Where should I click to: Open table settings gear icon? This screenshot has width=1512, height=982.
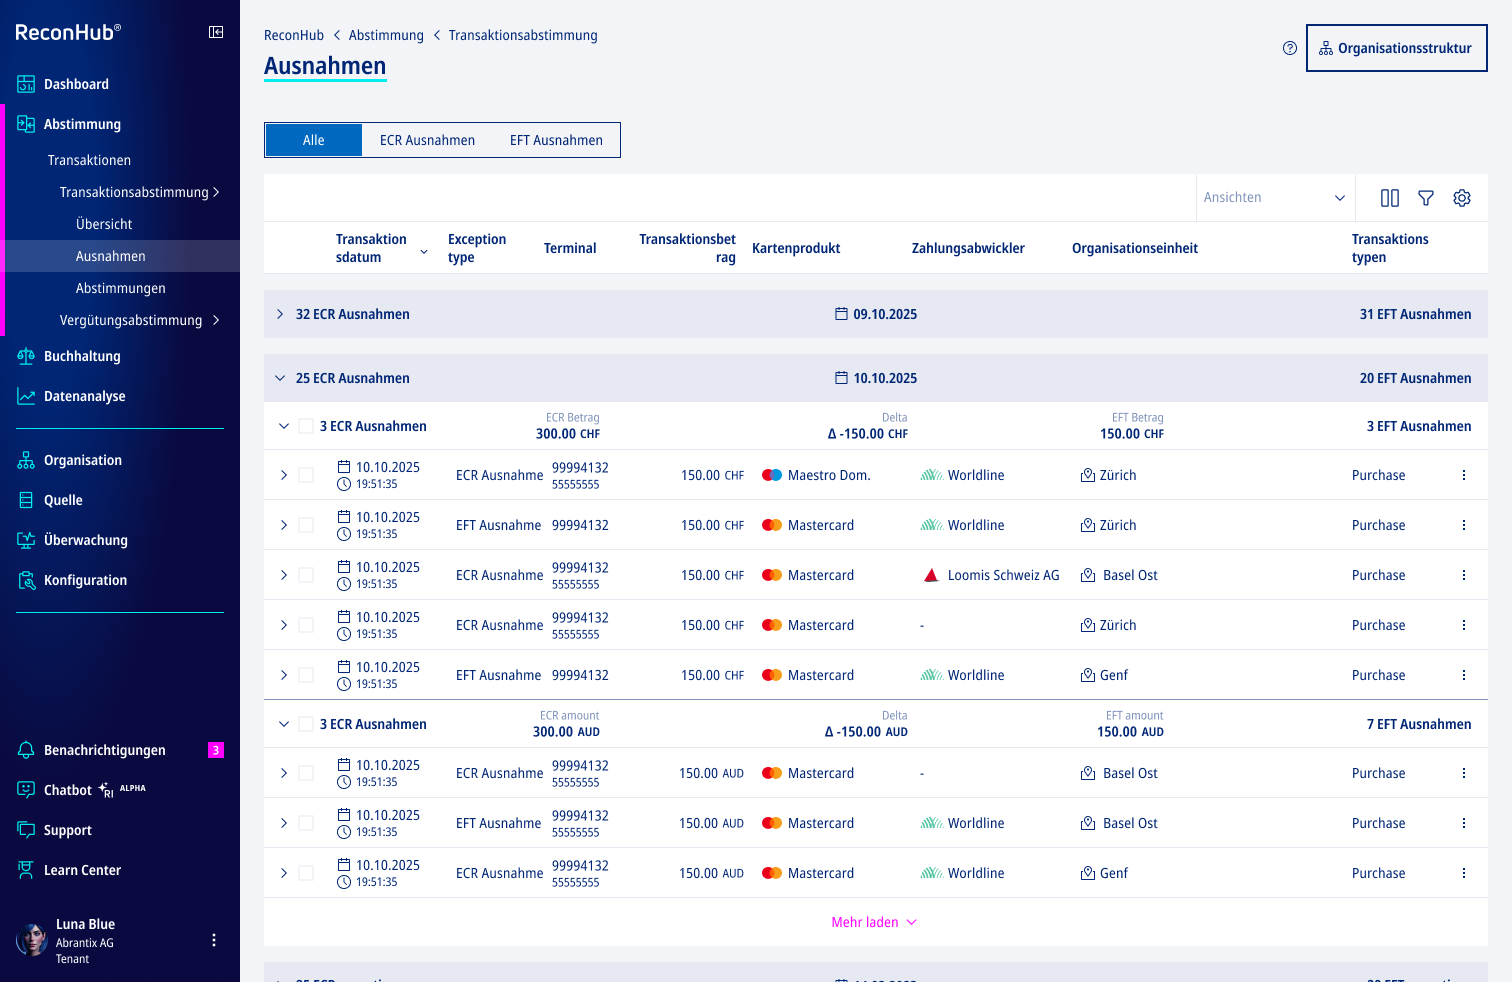1461,198
